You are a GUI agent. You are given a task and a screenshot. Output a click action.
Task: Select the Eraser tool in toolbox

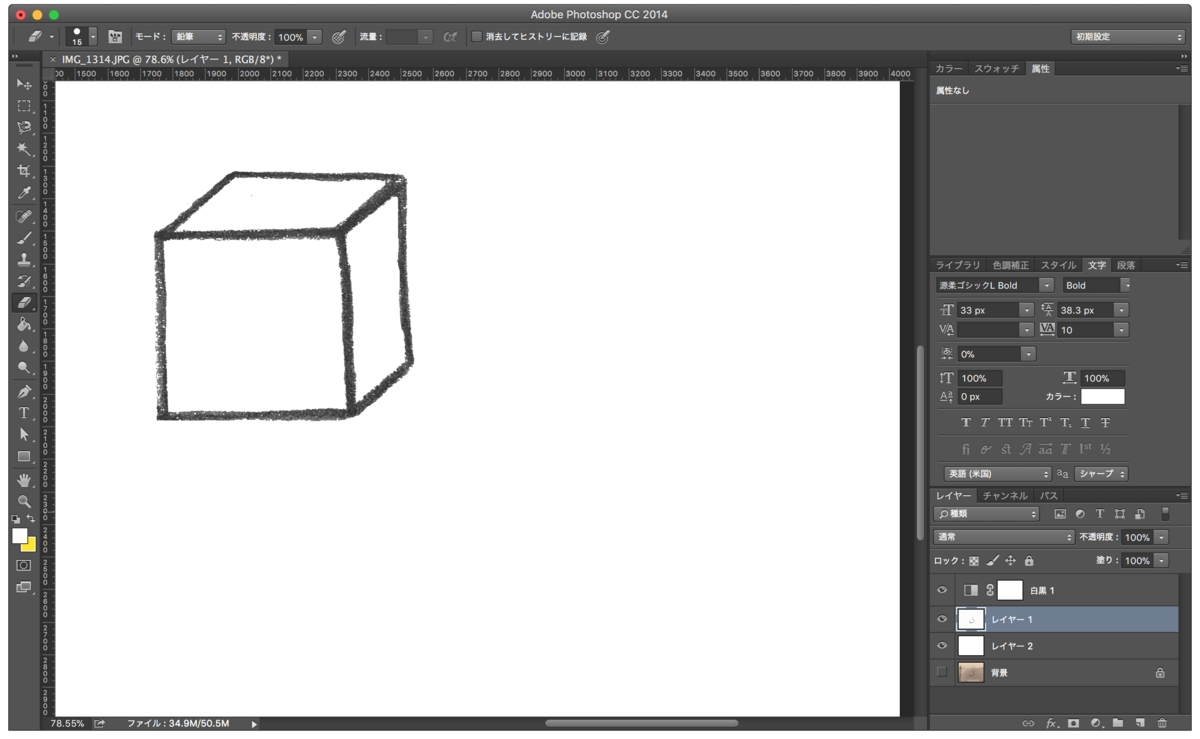tap(24, 302)
